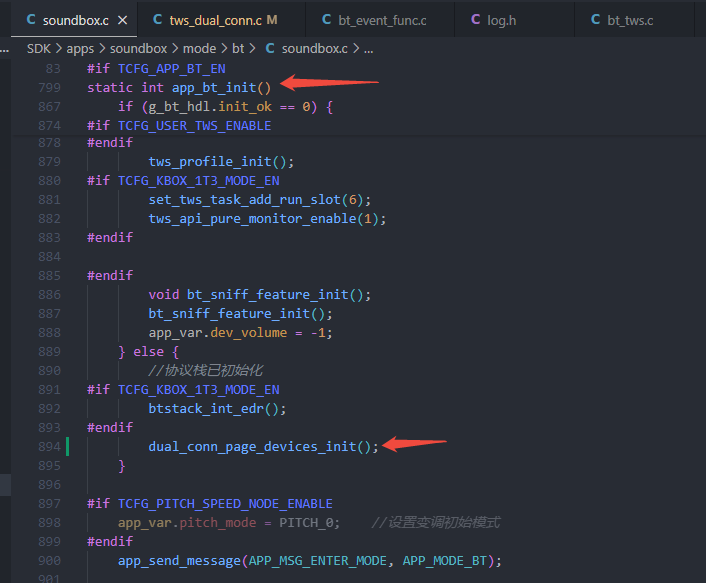The height and width of the screenshot is (583, 706).
Task: Click on tws_profile_init call
Action: (210, 162)
